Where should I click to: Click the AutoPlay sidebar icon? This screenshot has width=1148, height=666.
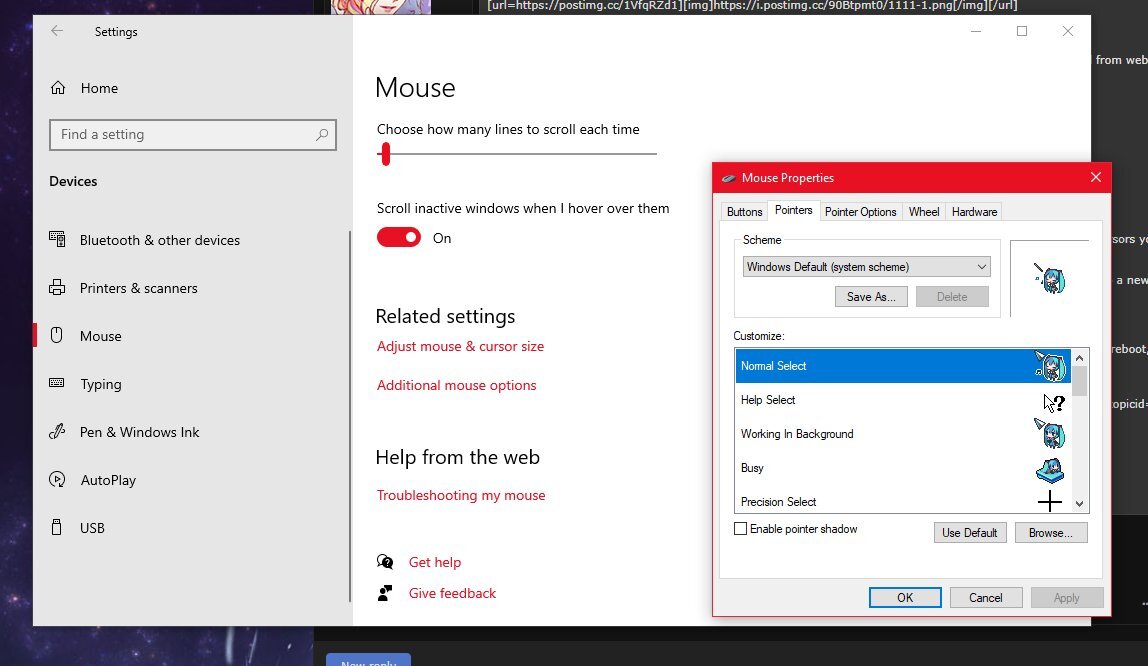pyautogui.click(x=55, y=480)
